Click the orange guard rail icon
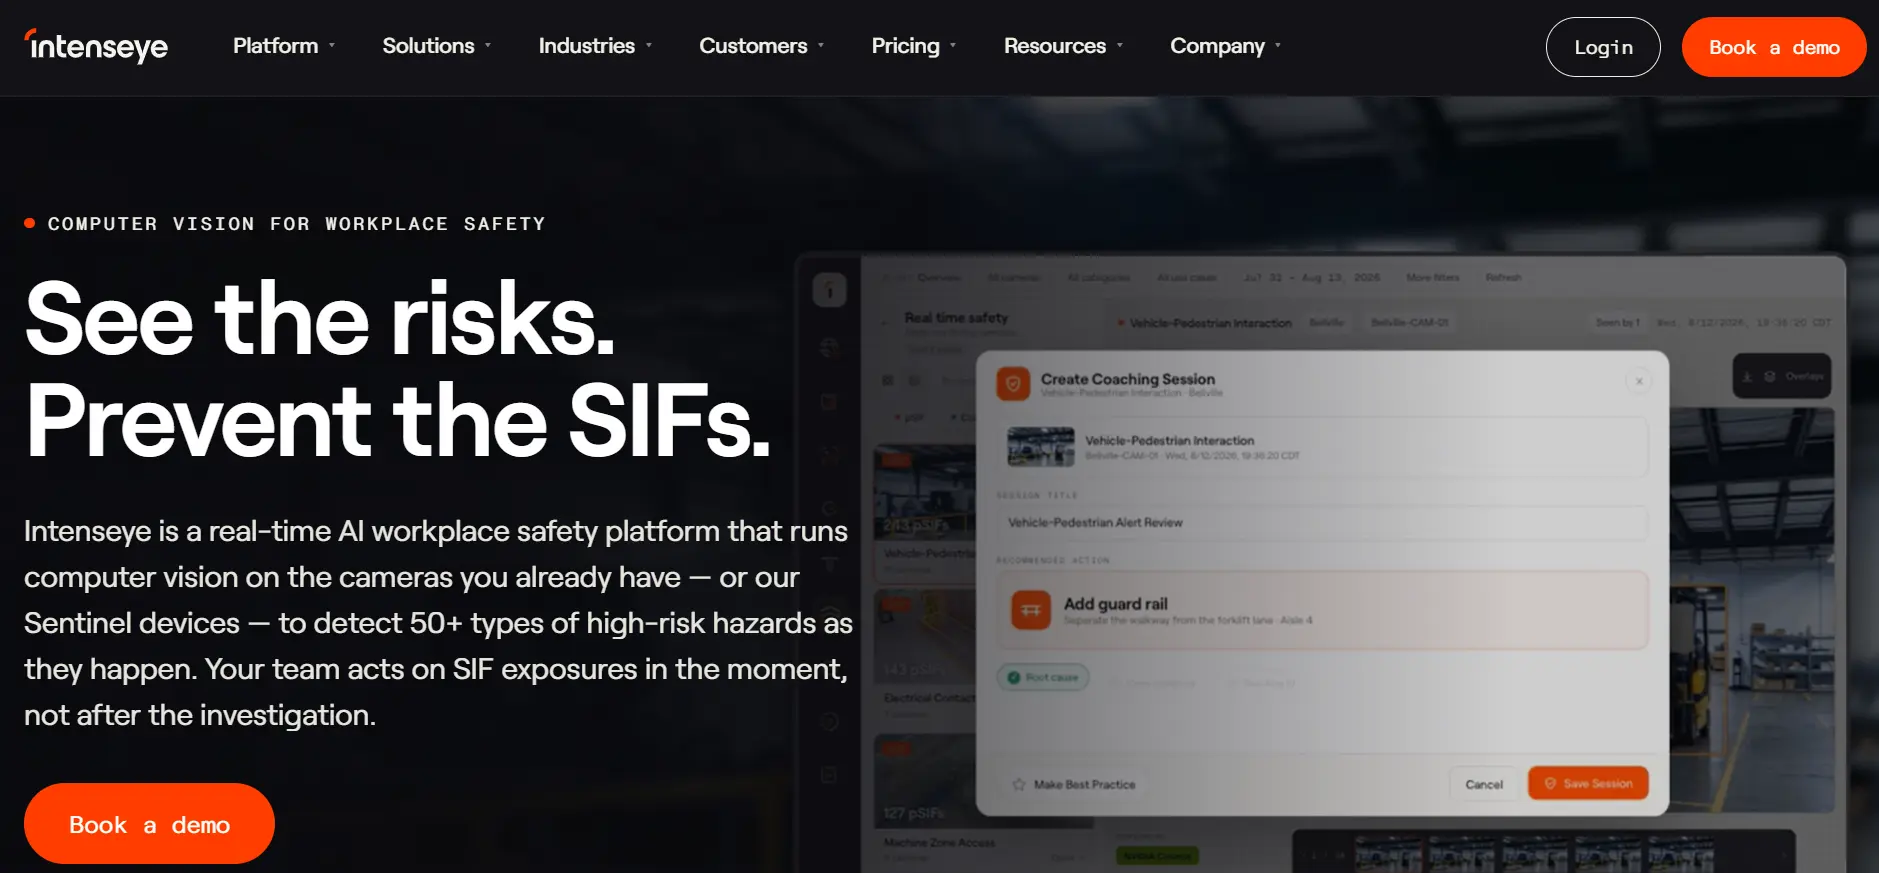1879x873 pixels. click(1031, 610)
